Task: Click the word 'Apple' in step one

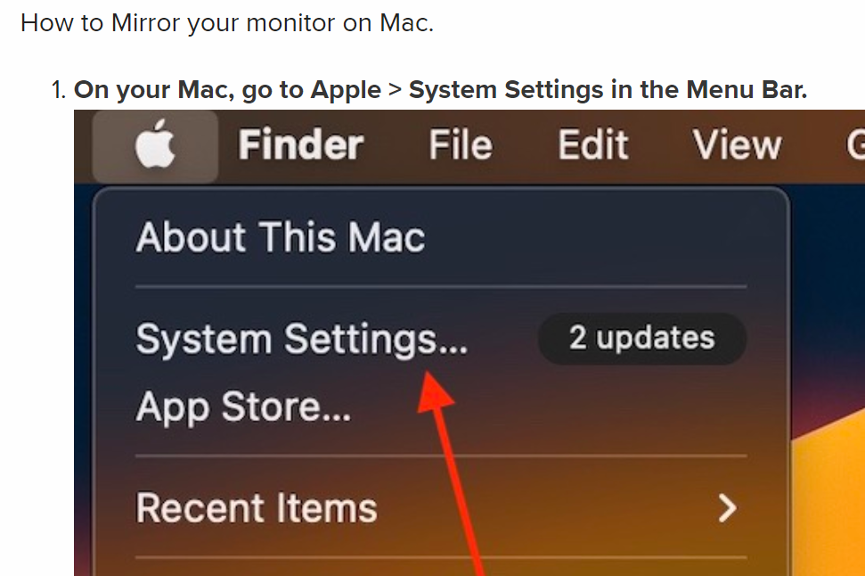Action: (346, 90)
